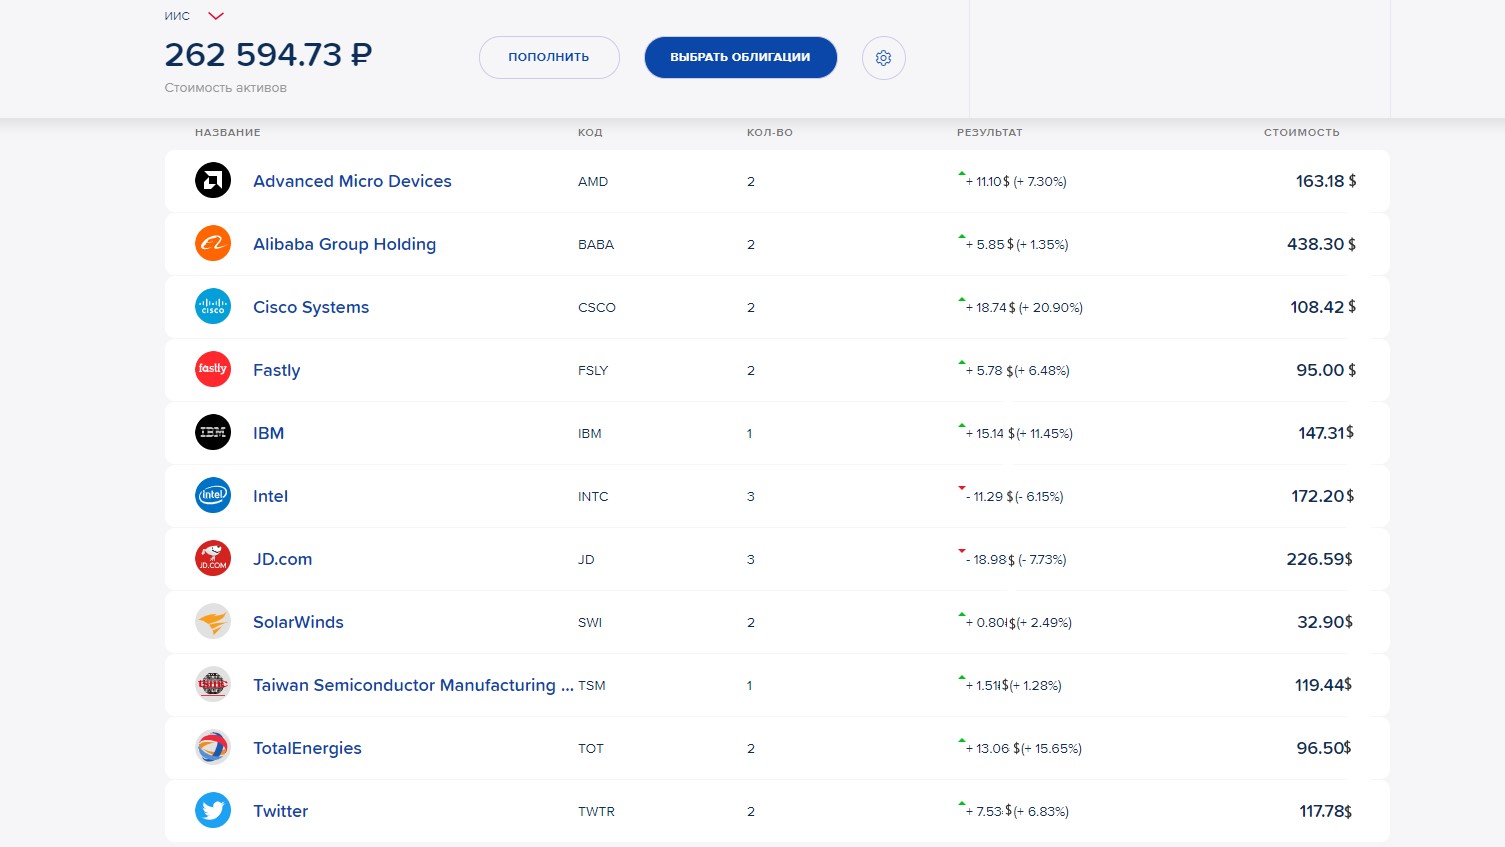Sort by the КОД column header
This screenshot has width=1505, height=847.
pyautogui.click(x=590, y=132)
